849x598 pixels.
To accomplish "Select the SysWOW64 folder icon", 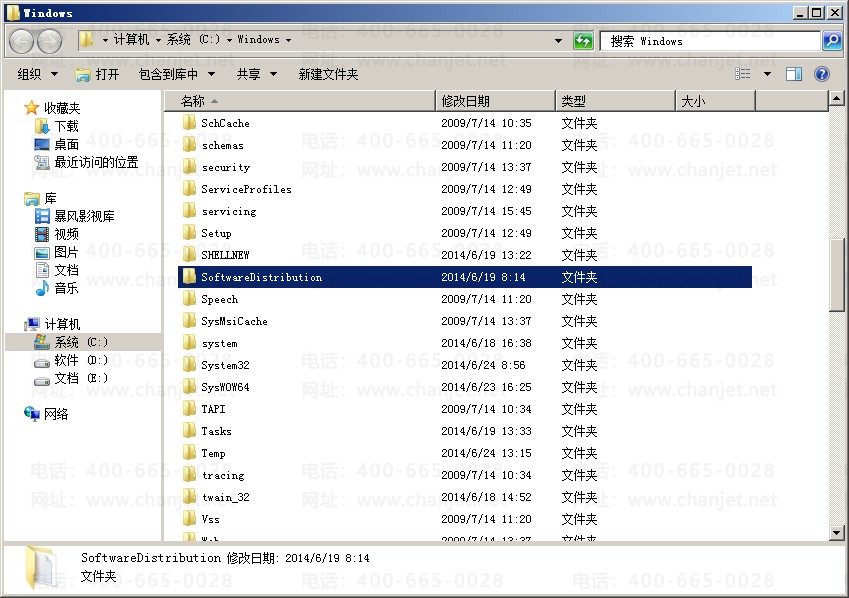I will tap(189, 387).
